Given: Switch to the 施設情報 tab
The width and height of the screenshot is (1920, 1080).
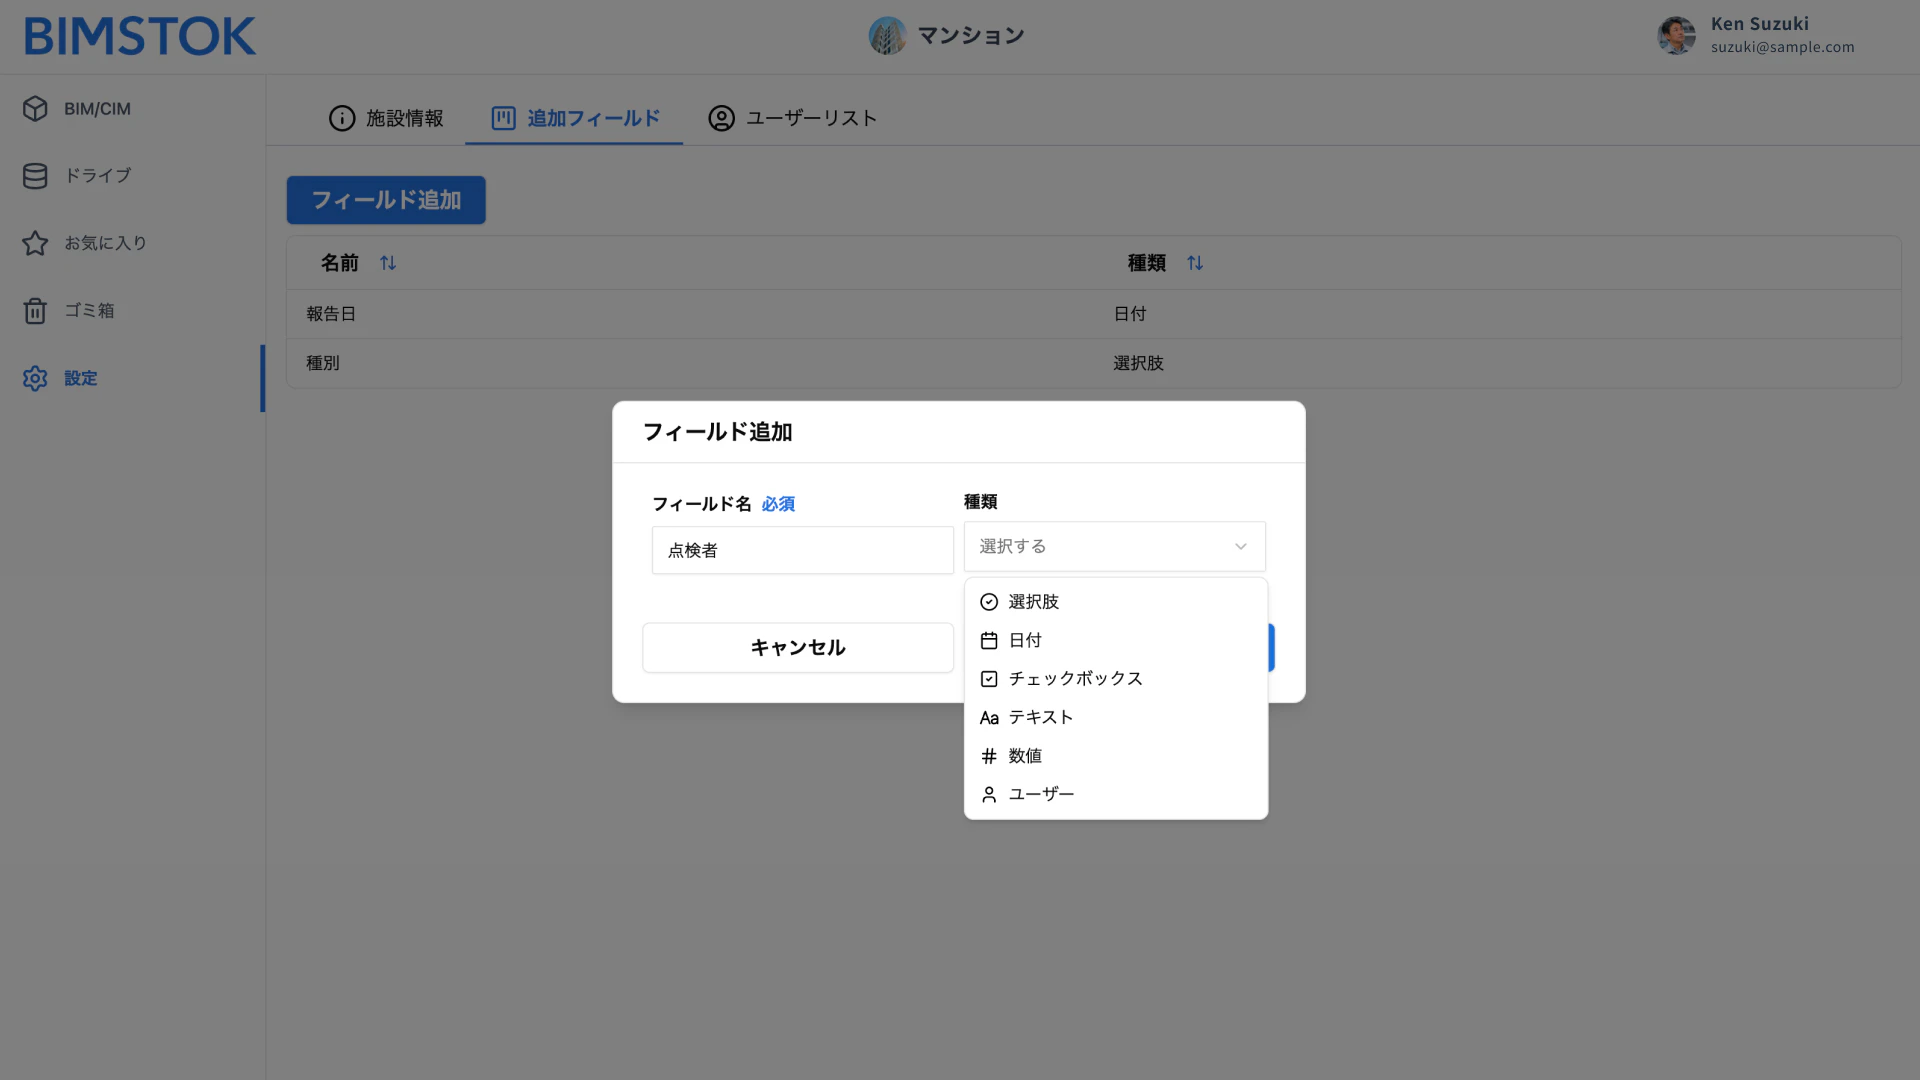Looking at the screenshot, I should (x=386, y=118).
